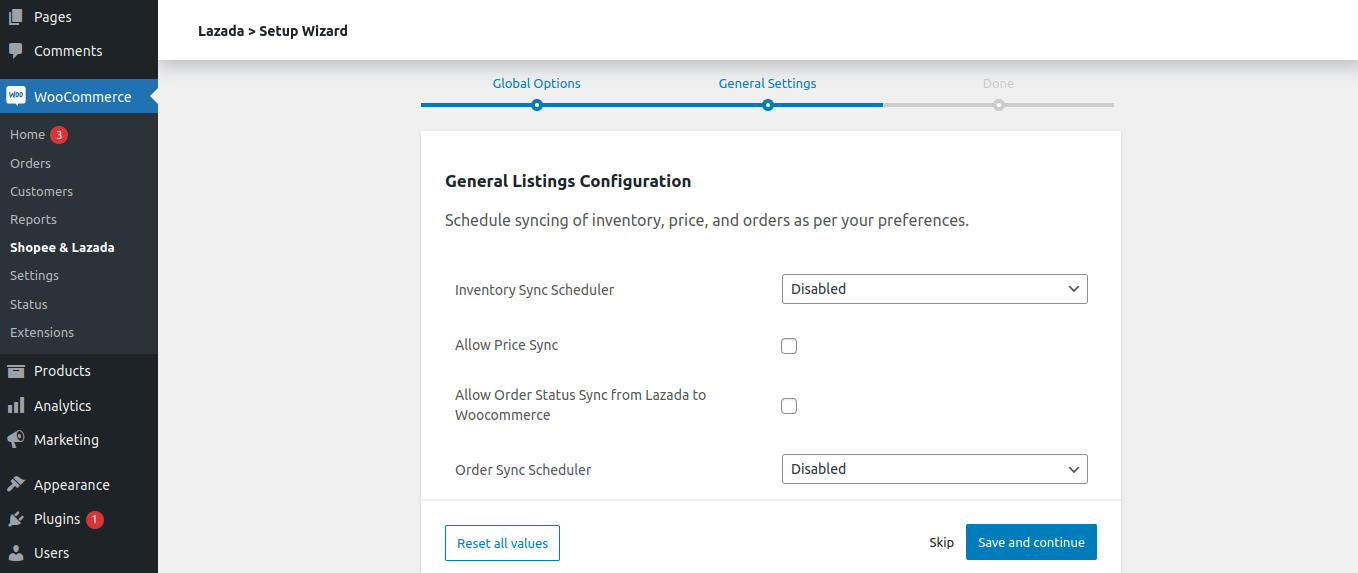1358x573 pixels.
Task: Enable the Allow Price Sync checkbox
Action: pyautogui.click(x=789, y=346)
